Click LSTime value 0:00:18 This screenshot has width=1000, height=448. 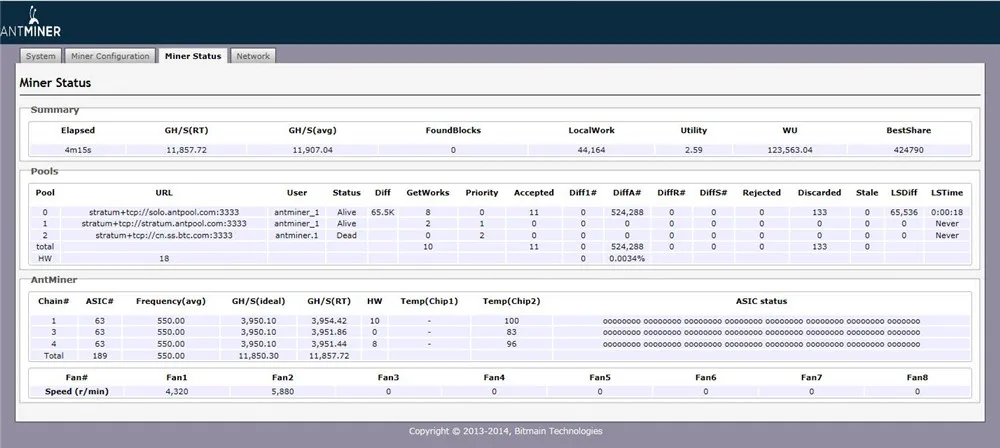[x=946, y=212]
